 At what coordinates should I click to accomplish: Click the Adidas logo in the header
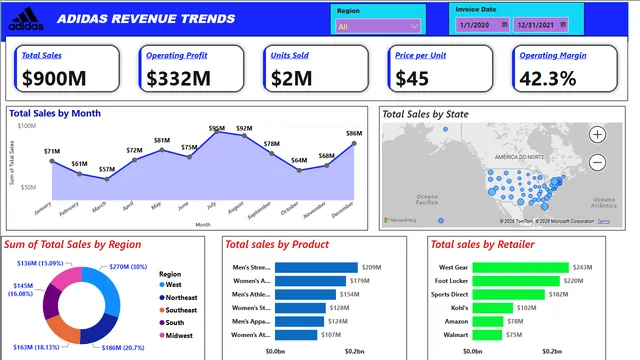click(x=26, y=19)
